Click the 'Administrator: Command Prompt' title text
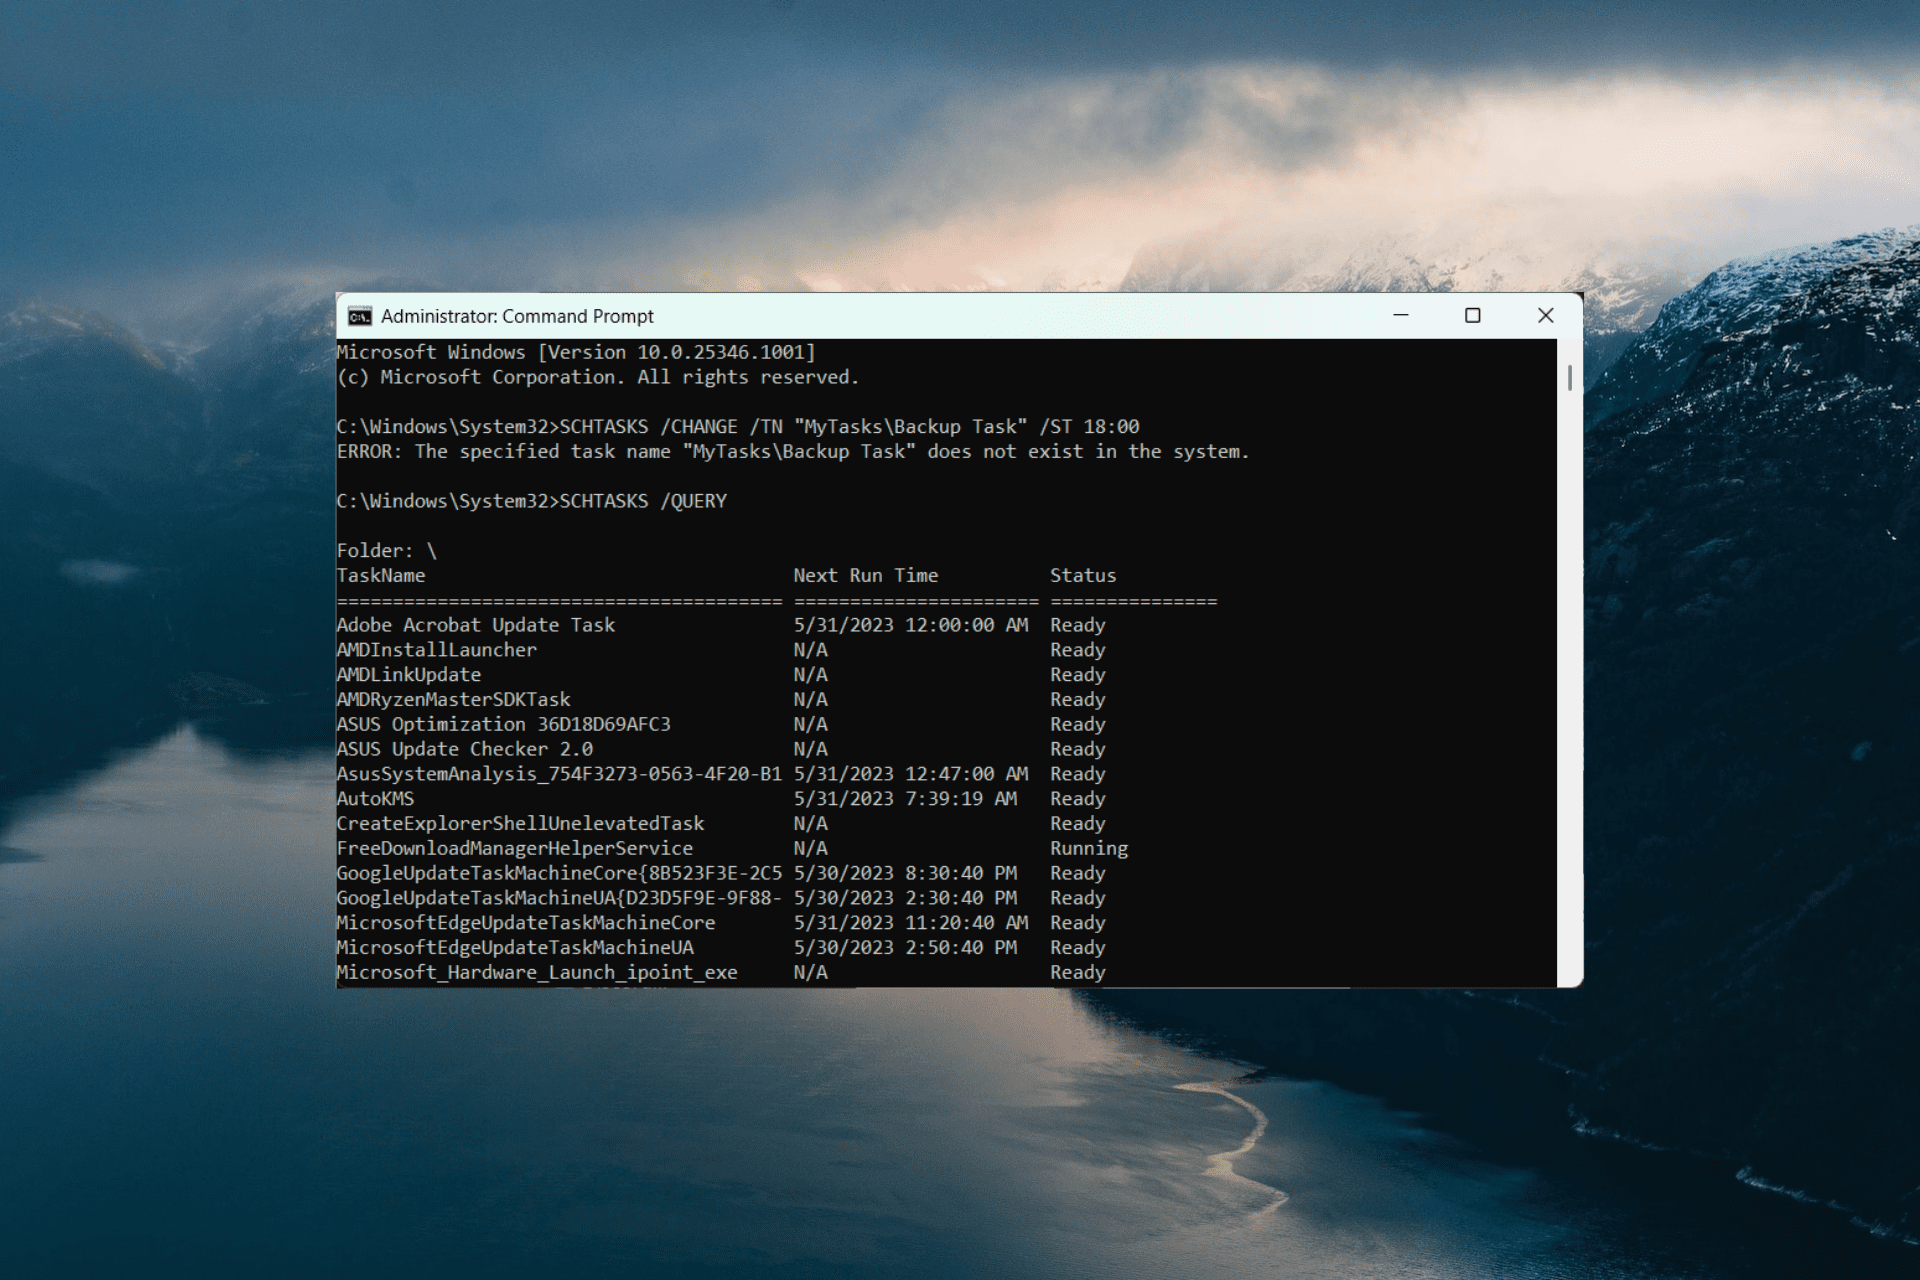The image size is (1920, 1280). click(517, 316)
